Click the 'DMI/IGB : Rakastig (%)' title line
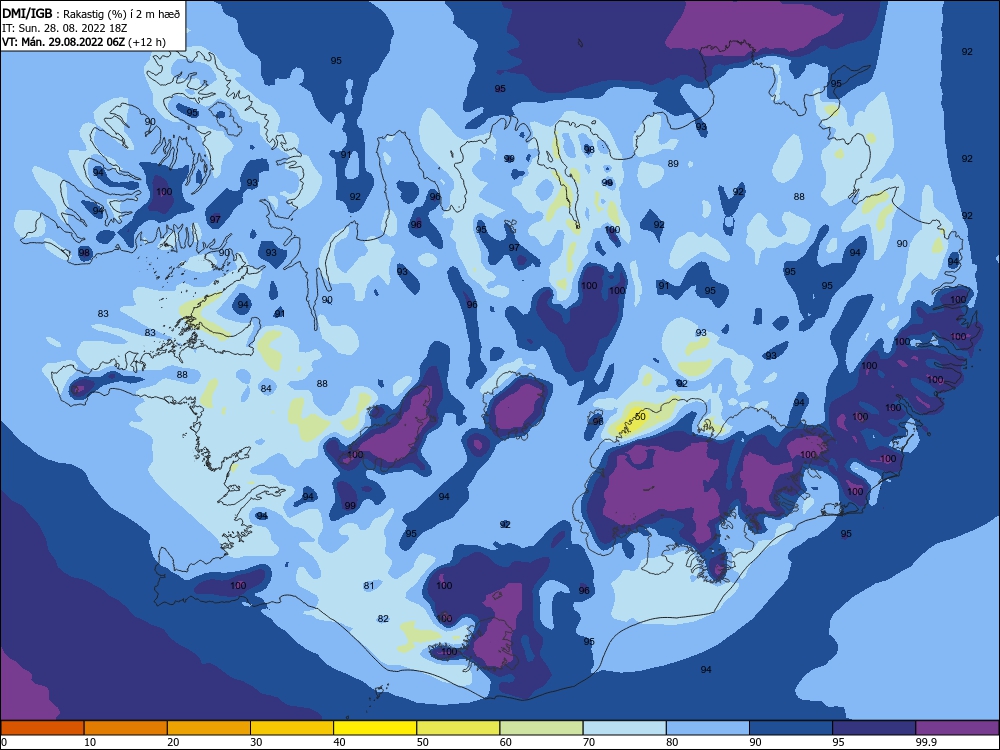Screen dimensions: 1000x750 [x=91, y=14]
